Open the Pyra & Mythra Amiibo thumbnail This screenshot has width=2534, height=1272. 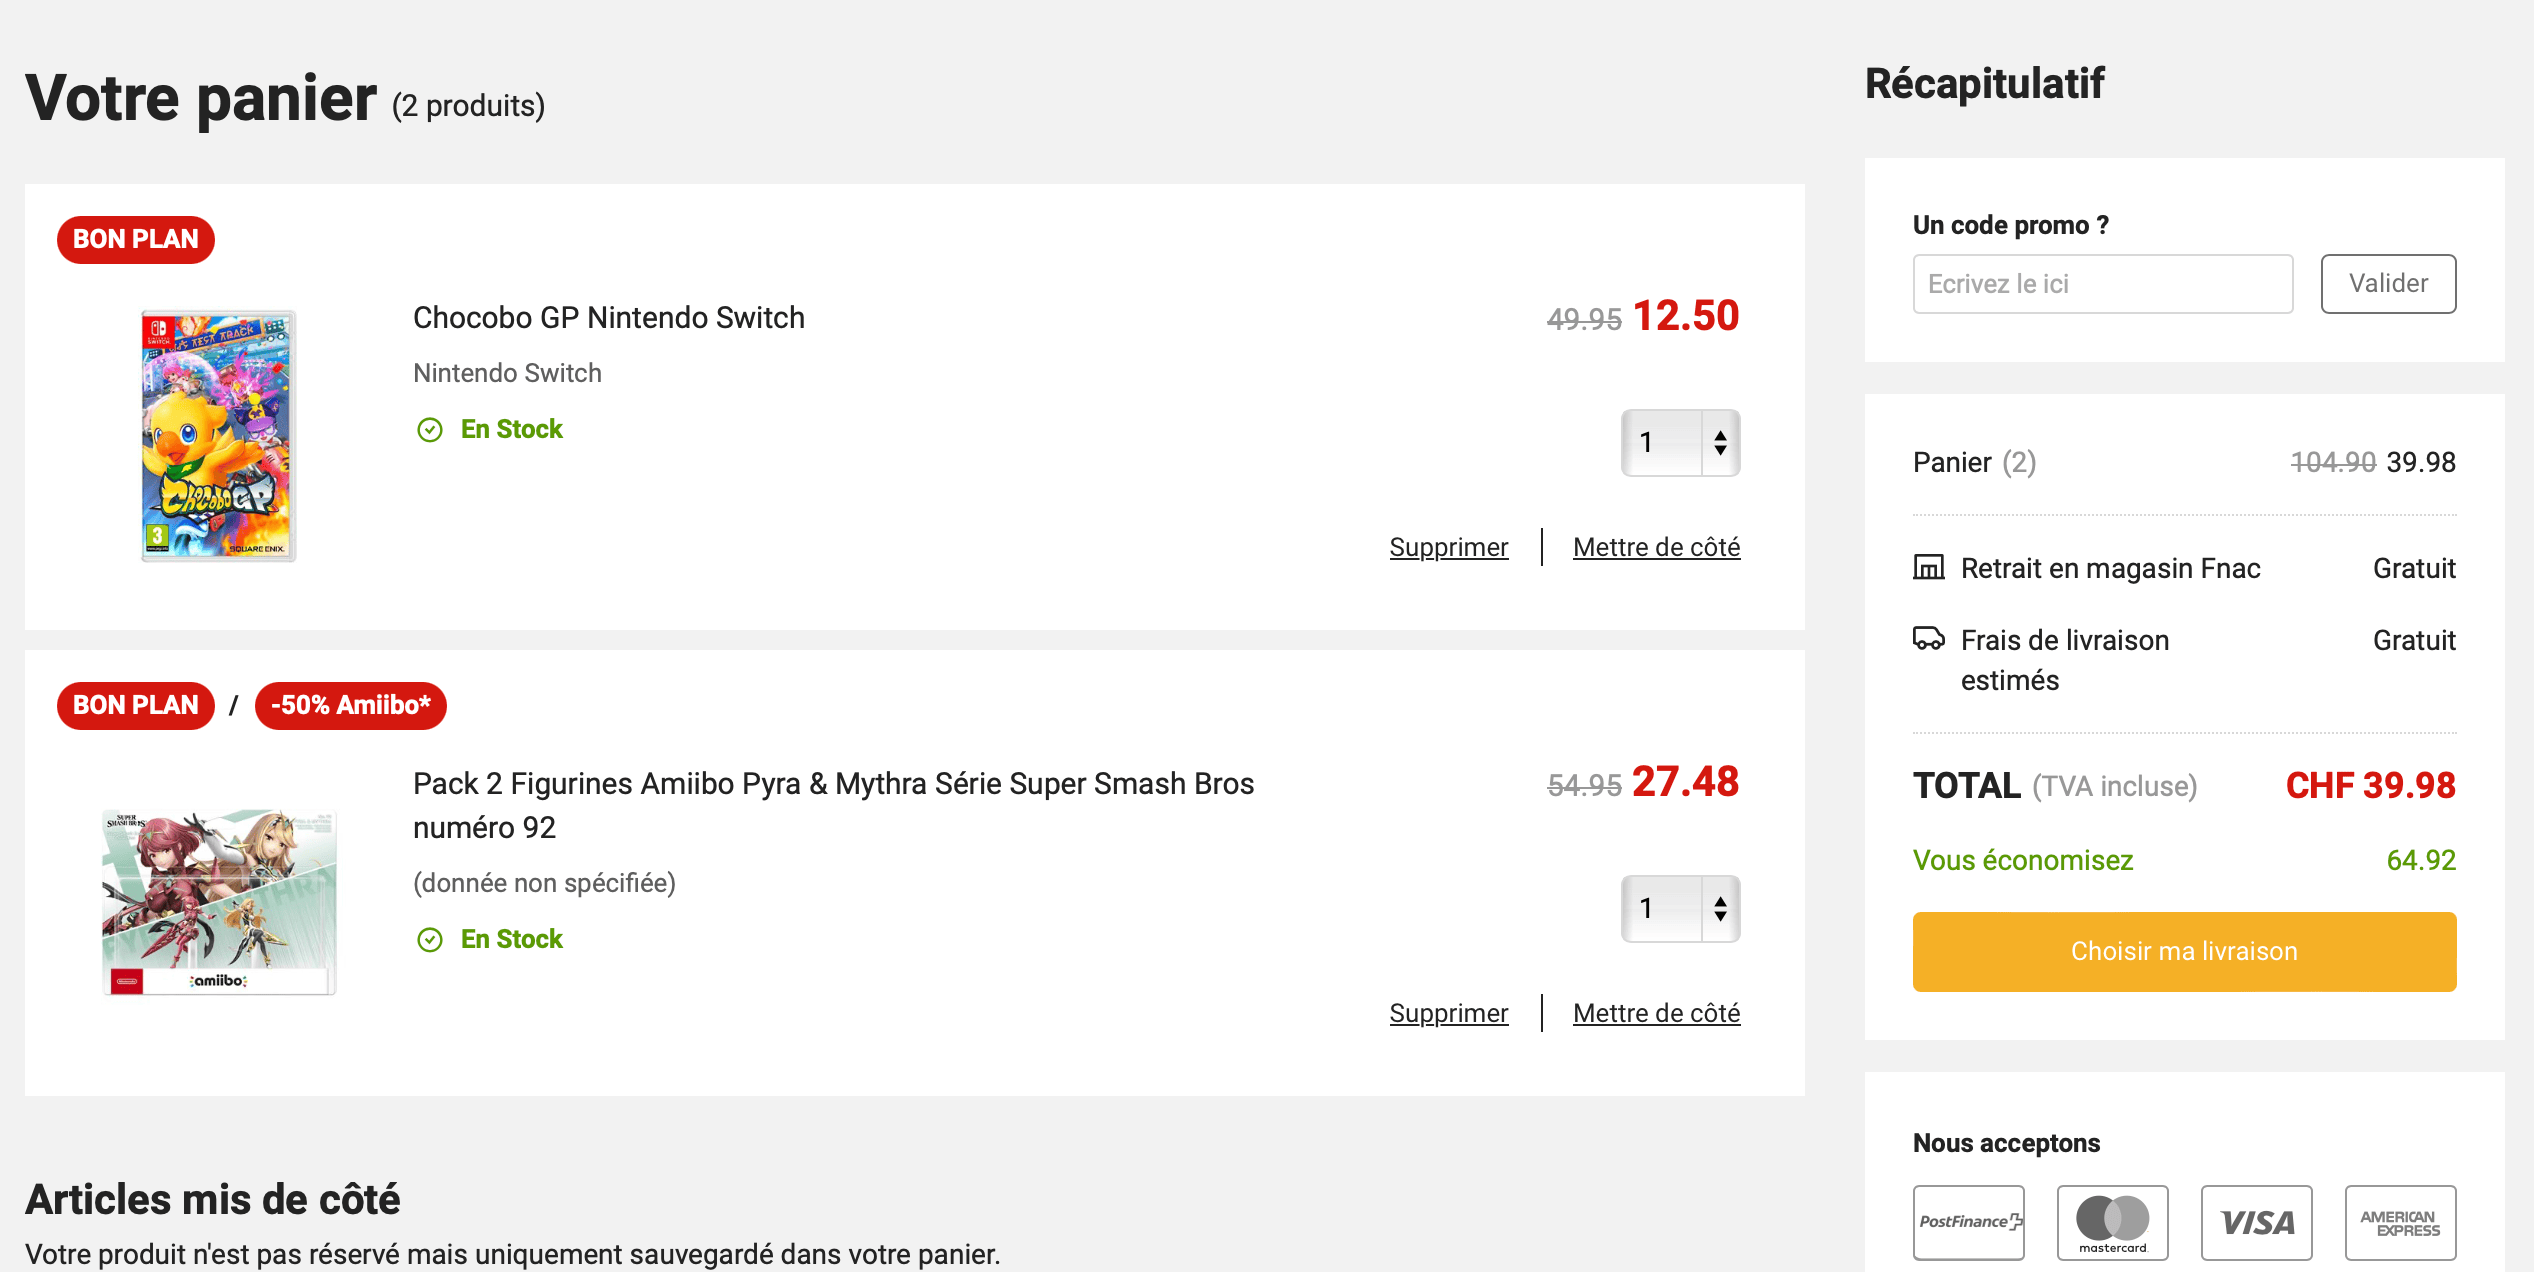tap(218, 901)
